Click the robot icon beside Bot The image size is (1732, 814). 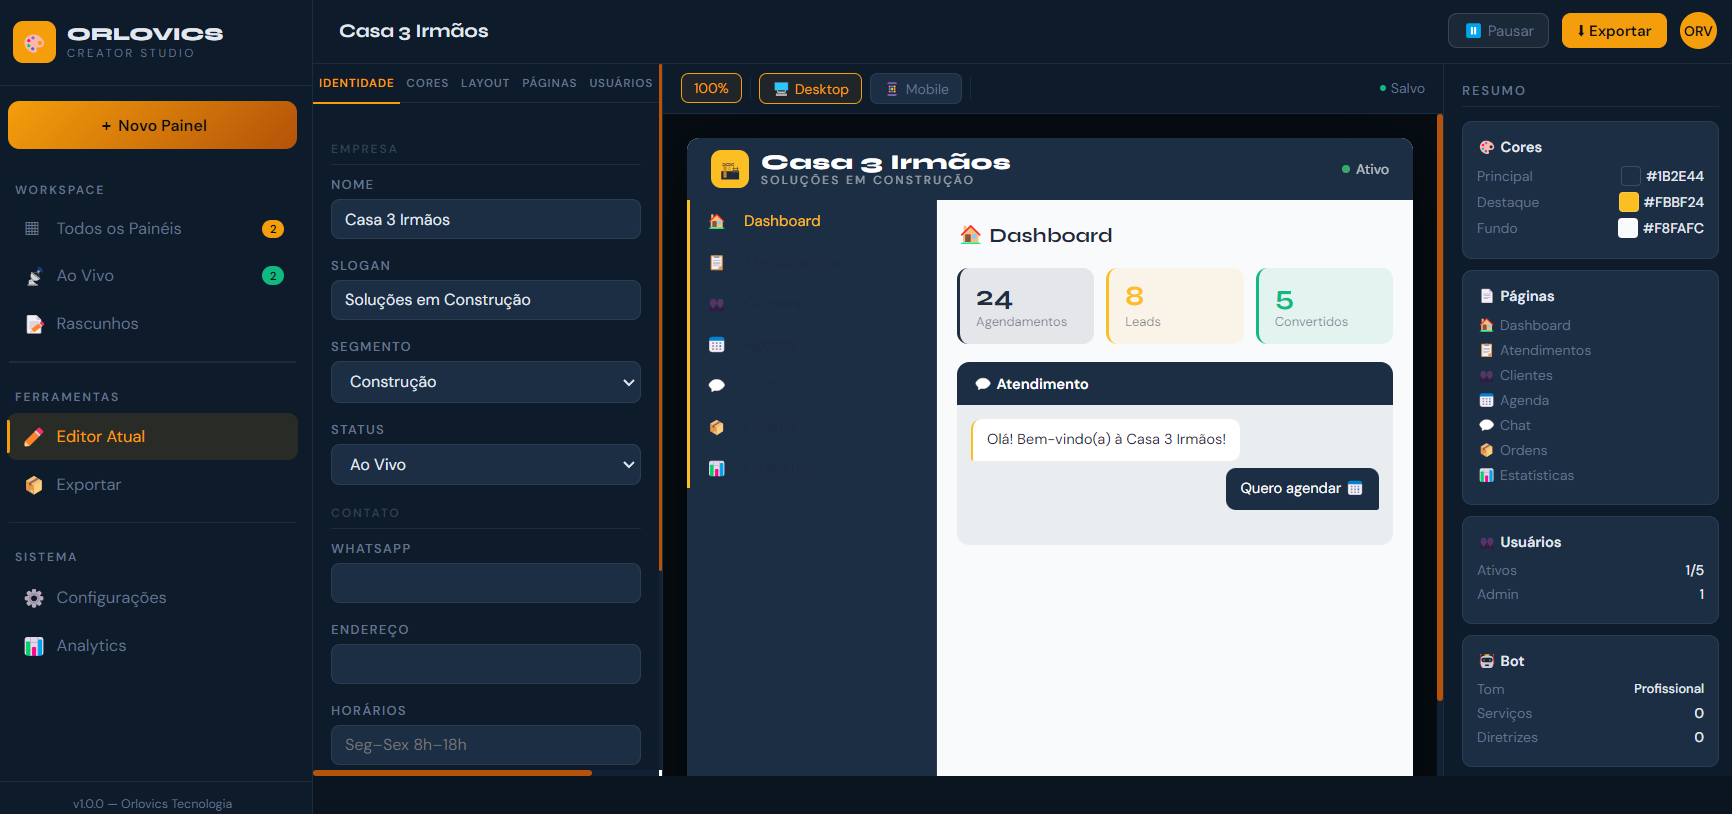tap(1486, 661)
